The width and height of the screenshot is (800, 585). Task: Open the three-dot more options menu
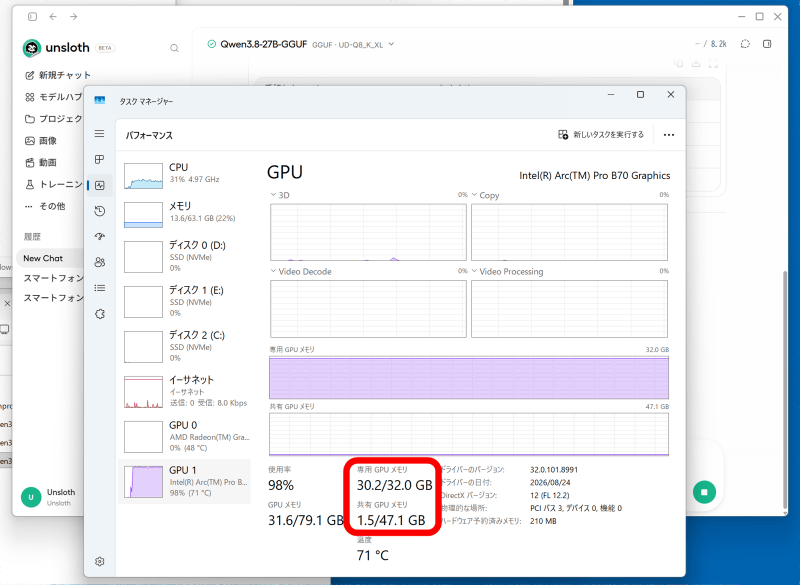click(668, 135)
